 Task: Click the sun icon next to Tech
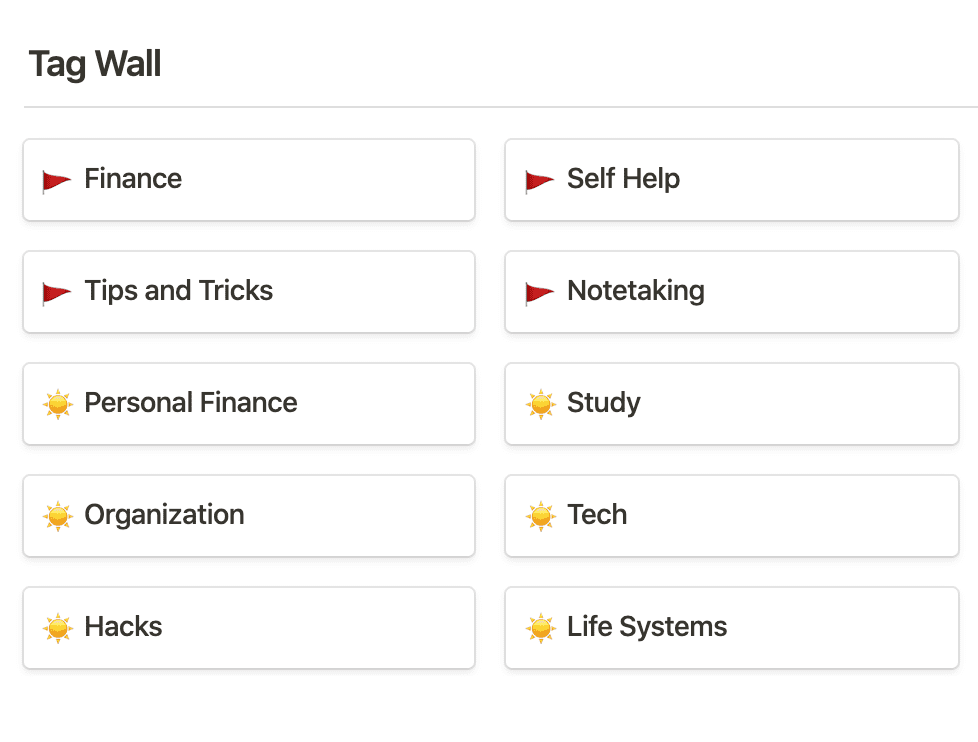541,516
